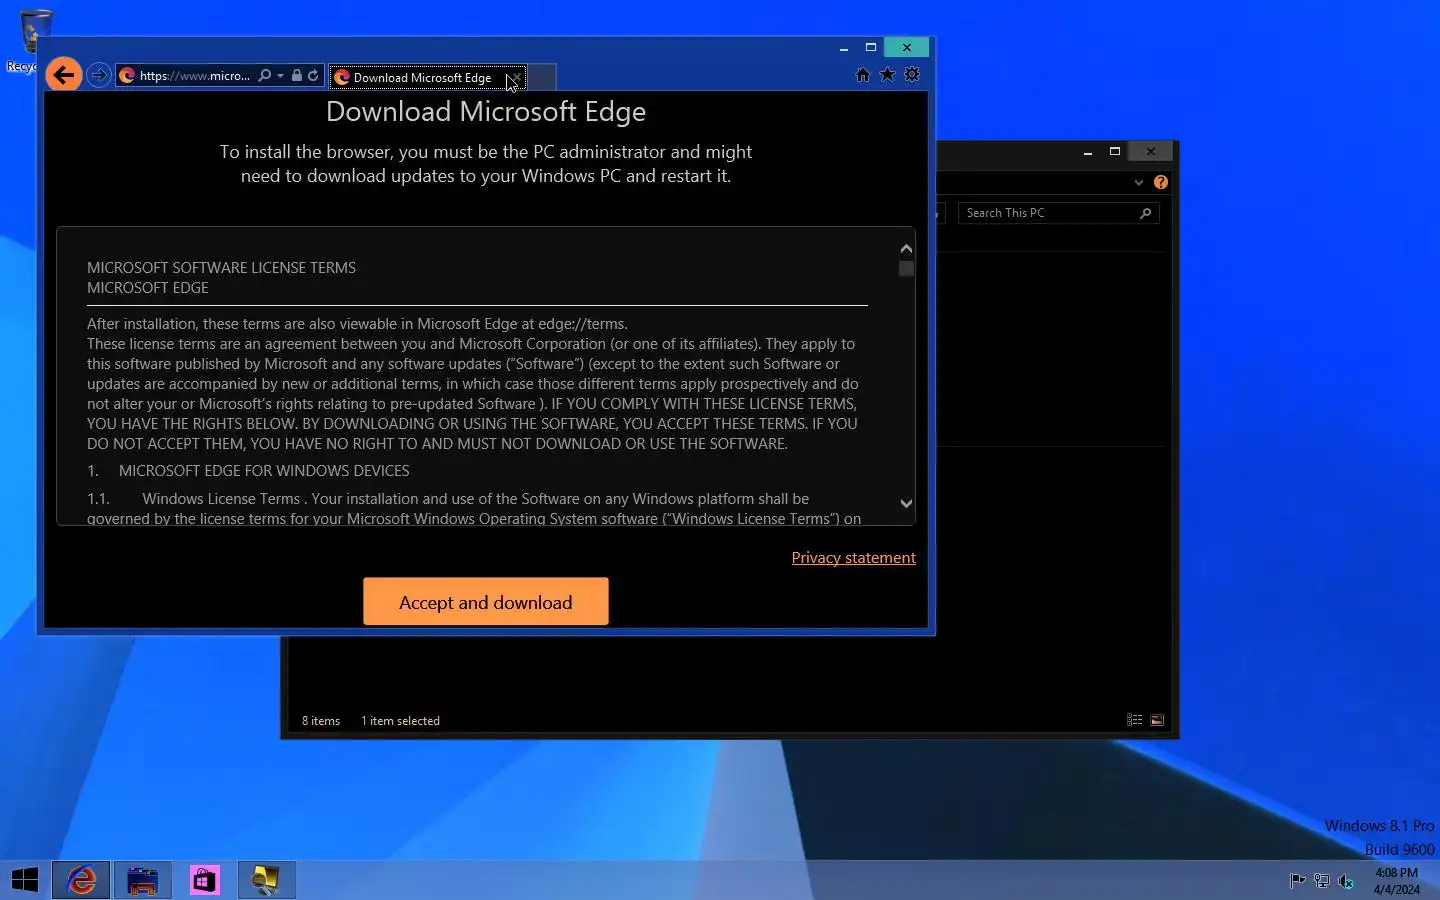
Task: Click the muted volume speaker tray icon
Action: (x=1346, y=881)
